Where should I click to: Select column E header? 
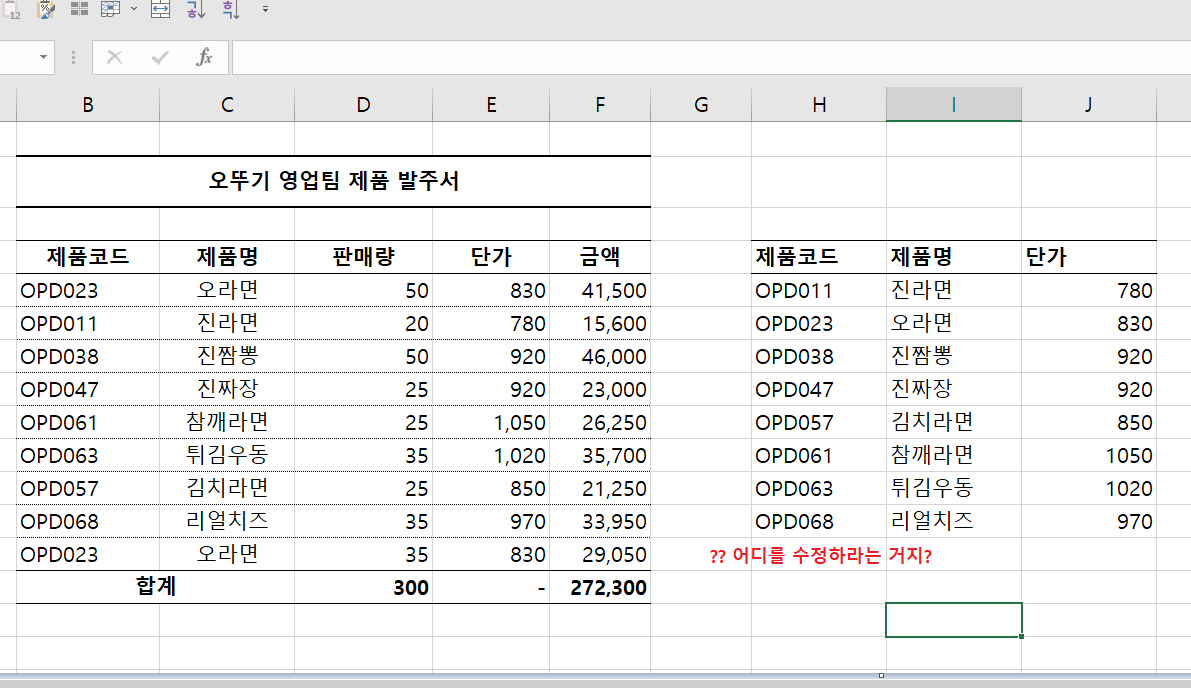[x=491, y=105]
